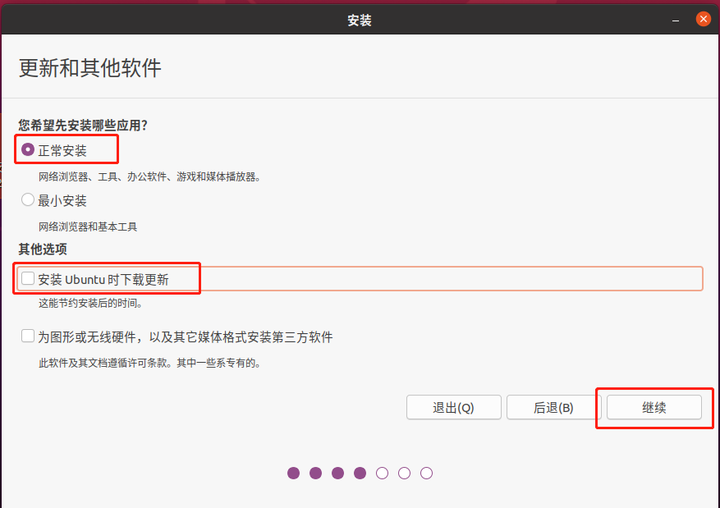Screen dimensions: 720x508
Task: Select the 正常安装 radio button
Action: click(x=28, y=150)
